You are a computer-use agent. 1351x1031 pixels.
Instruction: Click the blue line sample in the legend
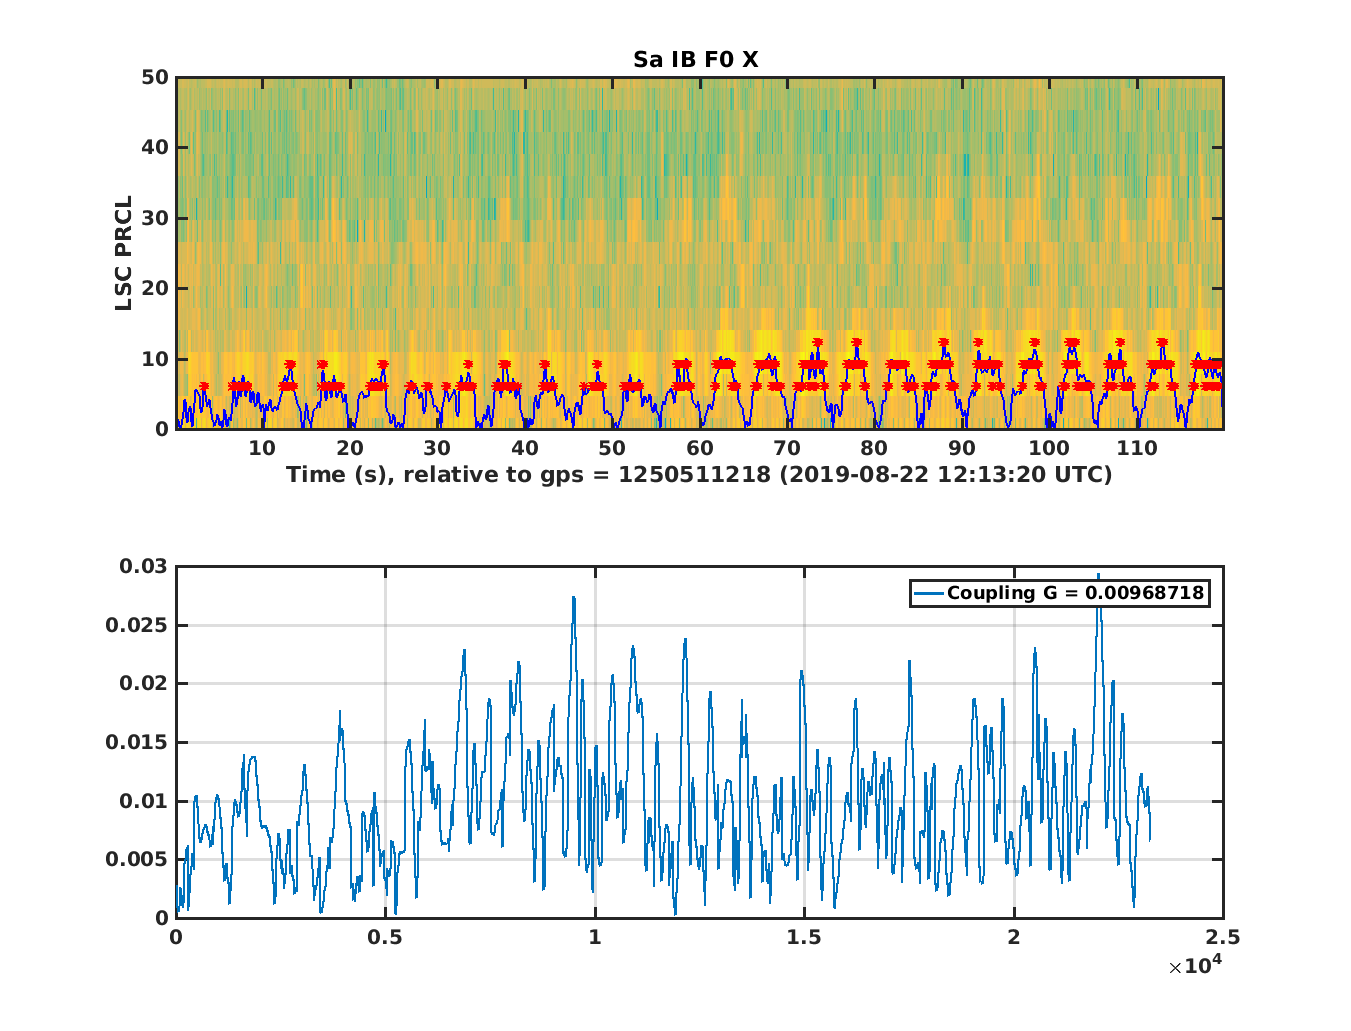928,593
